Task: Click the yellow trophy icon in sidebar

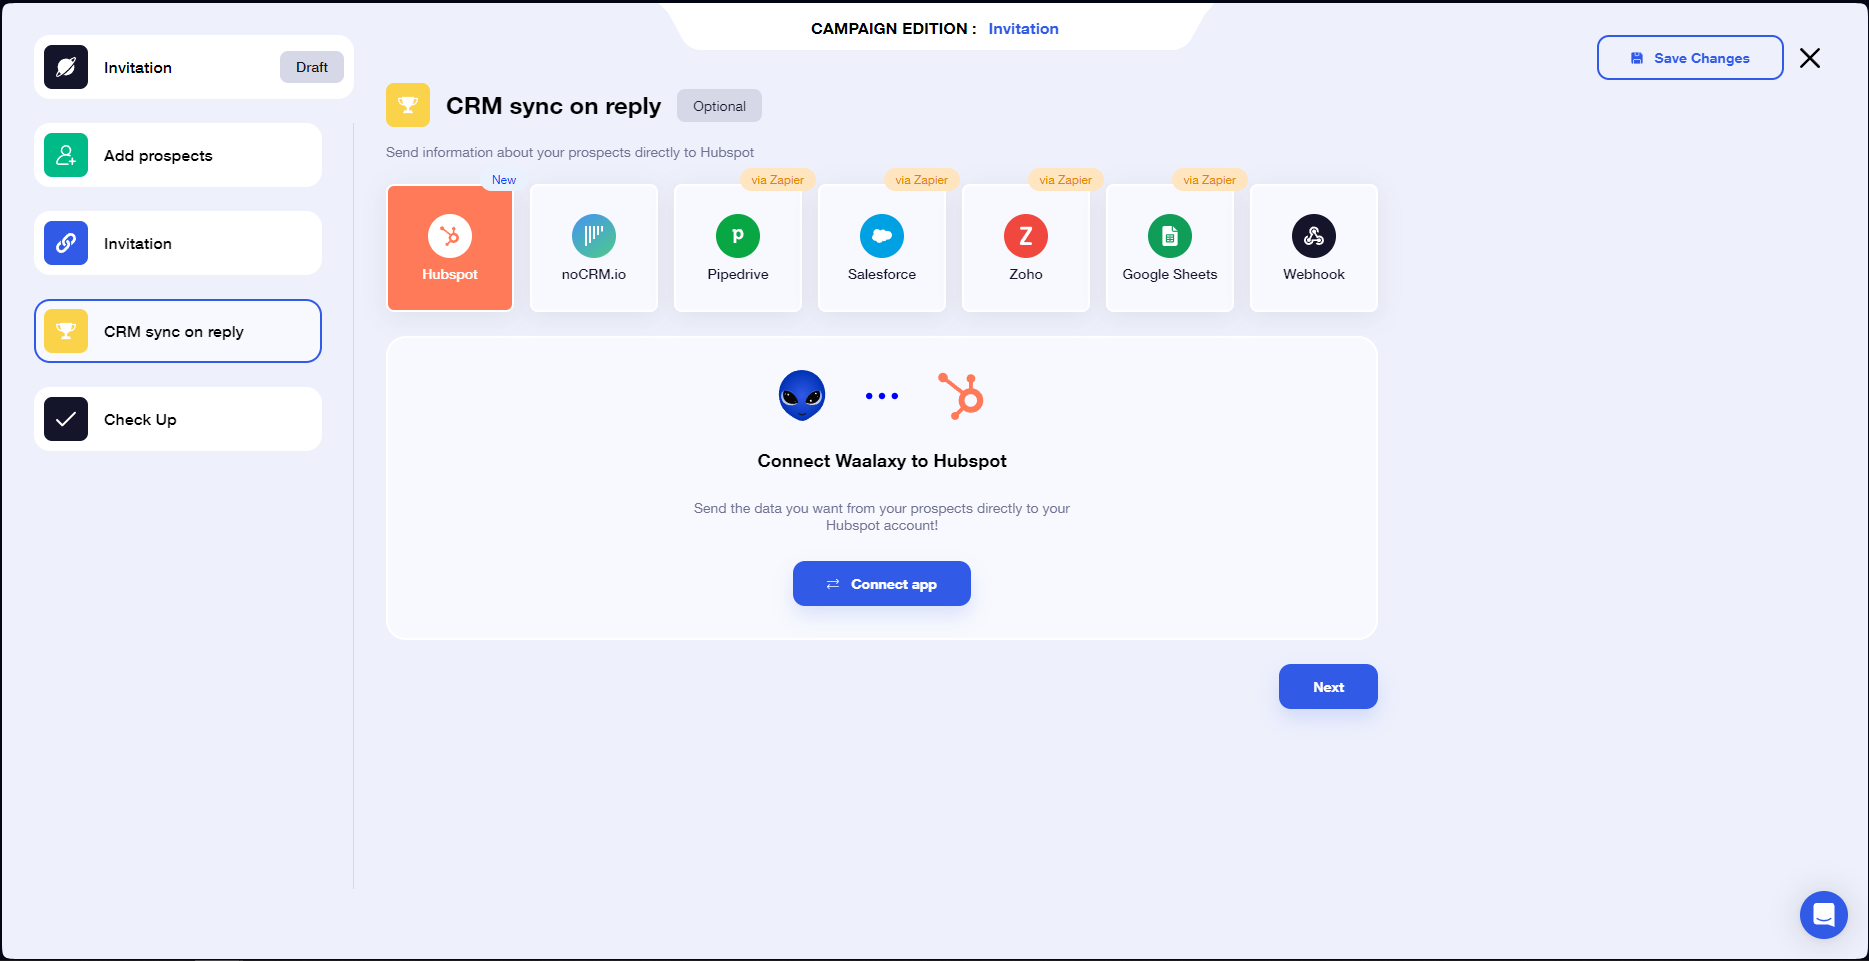Action: pyautogui.click(x=66, y=331)
